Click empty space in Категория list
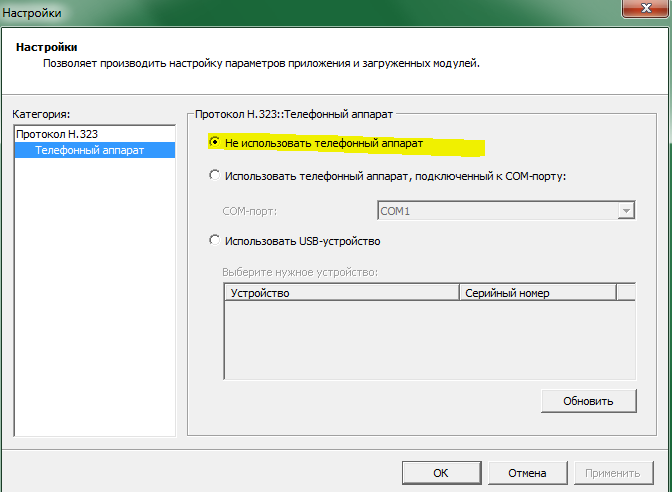 pyautogui.click(x=95, y=300)
